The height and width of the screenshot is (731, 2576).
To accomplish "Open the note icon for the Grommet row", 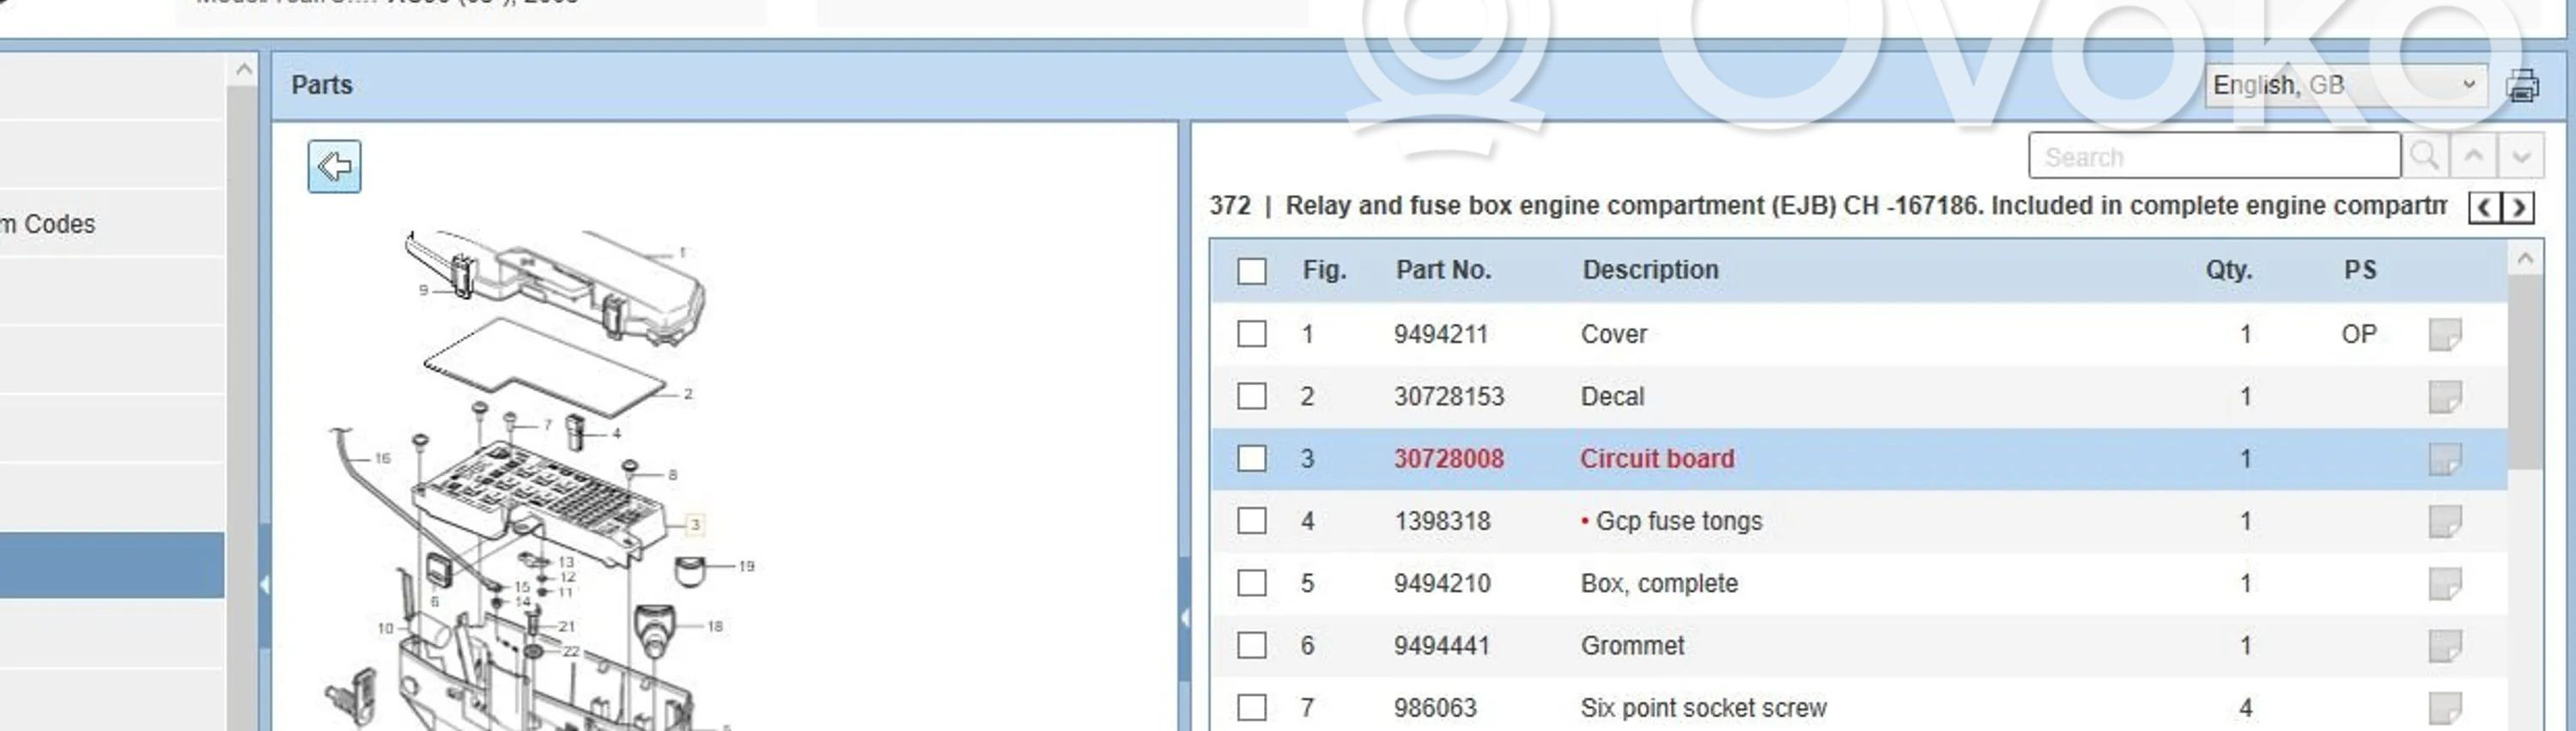I will 2444,646.
